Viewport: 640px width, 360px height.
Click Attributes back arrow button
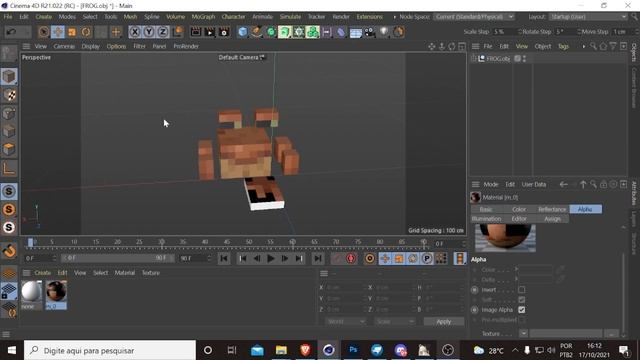pyautogui.click(x=564, y=184)
